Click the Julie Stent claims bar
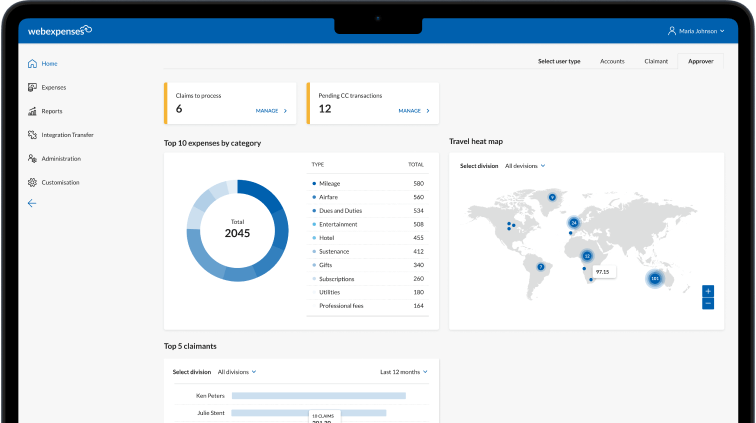 click(309, 413)
